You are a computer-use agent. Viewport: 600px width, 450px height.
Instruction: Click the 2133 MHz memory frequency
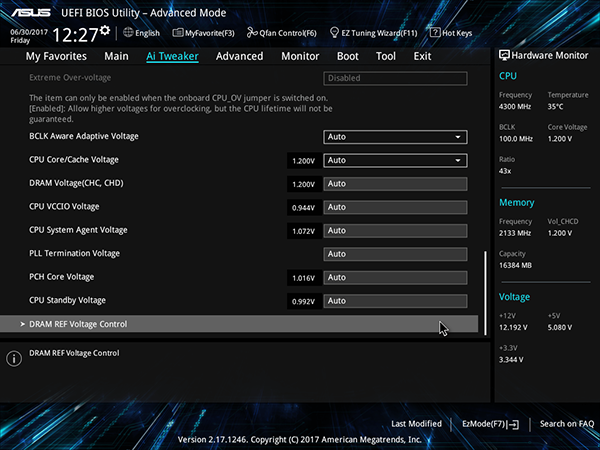click(515, 233)
